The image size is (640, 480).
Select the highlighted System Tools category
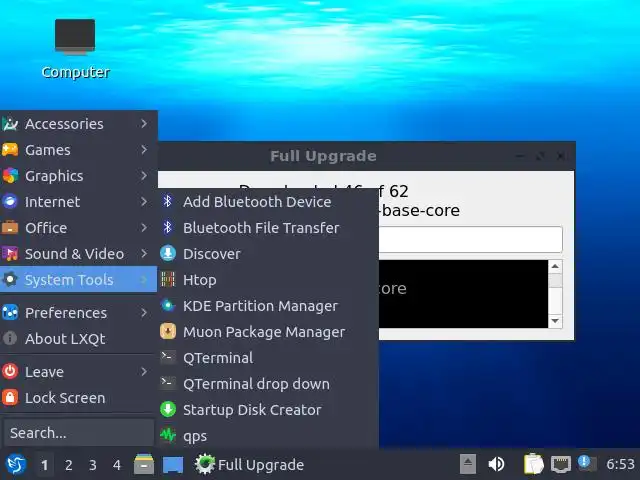click(x=78, y=280)
